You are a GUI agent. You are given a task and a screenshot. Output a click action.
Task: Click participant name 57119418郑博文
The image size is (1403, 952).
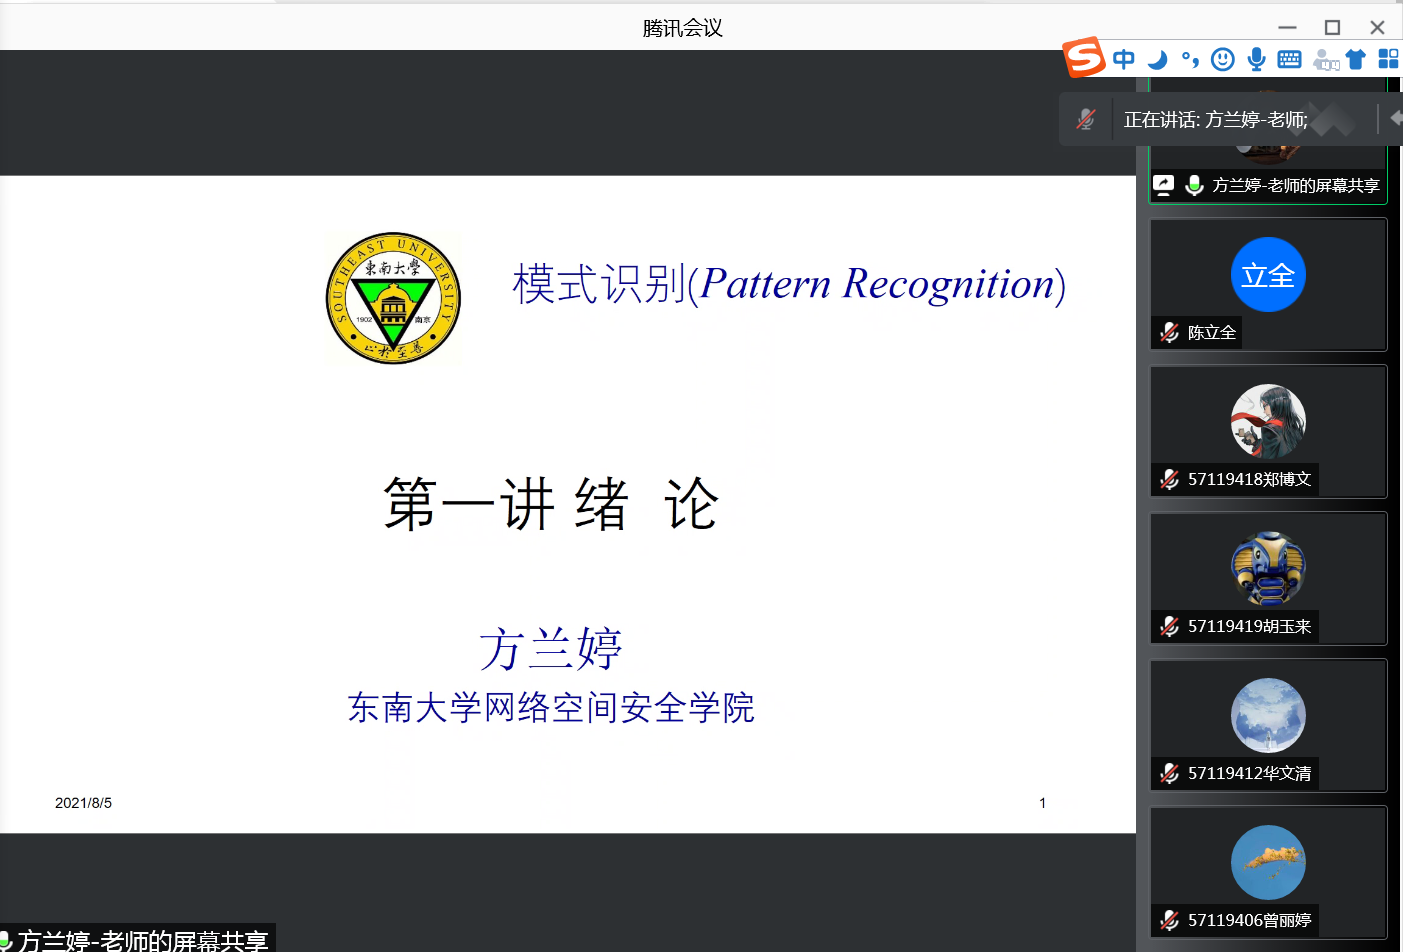(x=1249, y=479)
